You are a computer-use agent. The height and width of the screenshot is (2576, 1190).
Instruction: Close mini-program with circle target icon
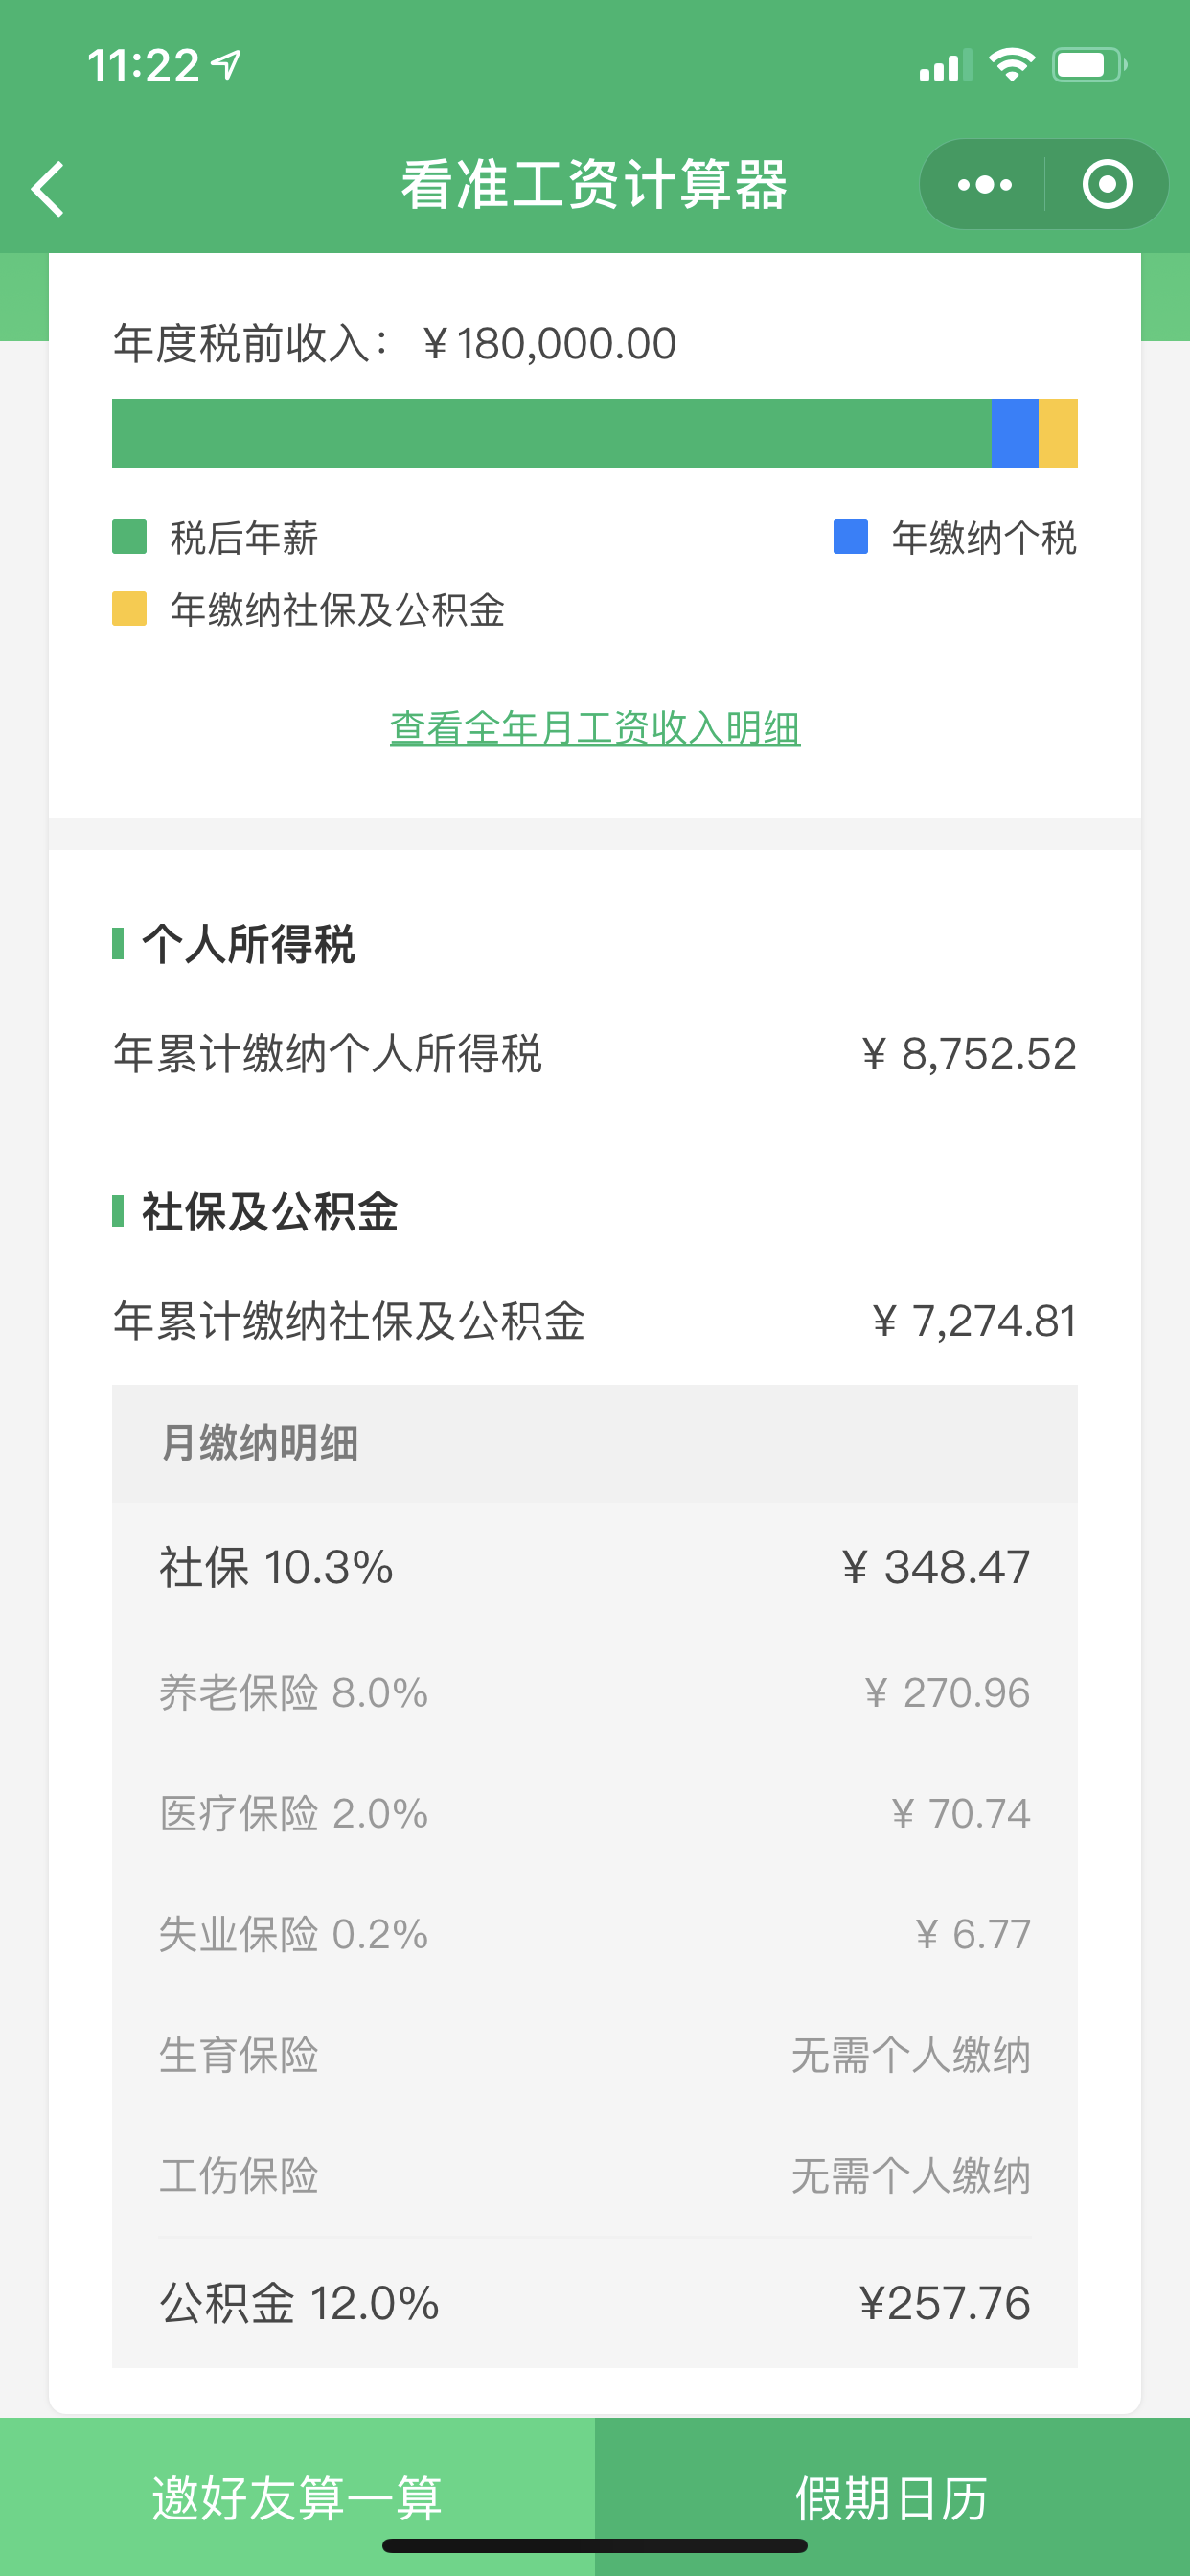click(x=1107, y=185)
